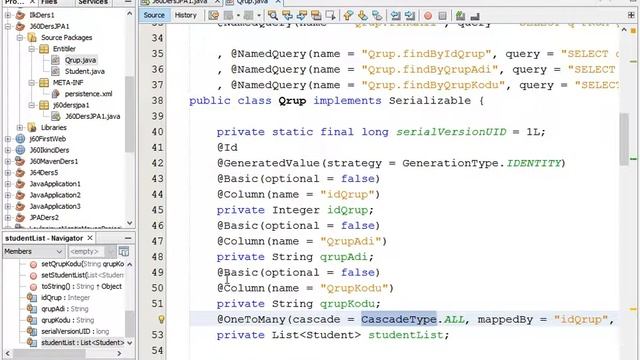The height and width of the screenshot is (360, 640).
Task: Open persistence.xml in project tree
Action: [x=88, y=94]
